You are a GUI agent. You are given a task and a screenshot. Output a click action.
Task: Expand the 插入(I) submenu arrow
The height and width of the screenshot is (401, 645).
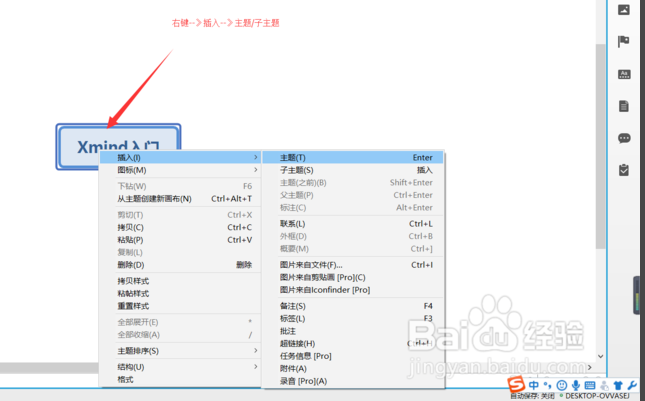point(255,157)
